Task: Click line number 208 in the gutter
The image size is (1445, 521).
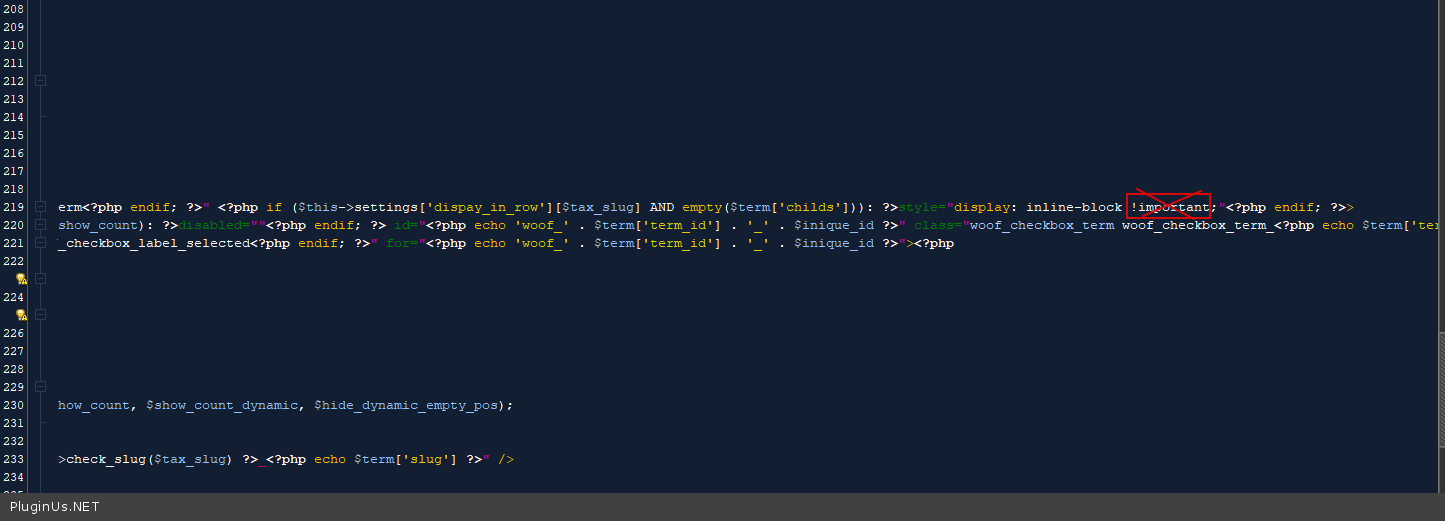Action: tap(13, 9)
